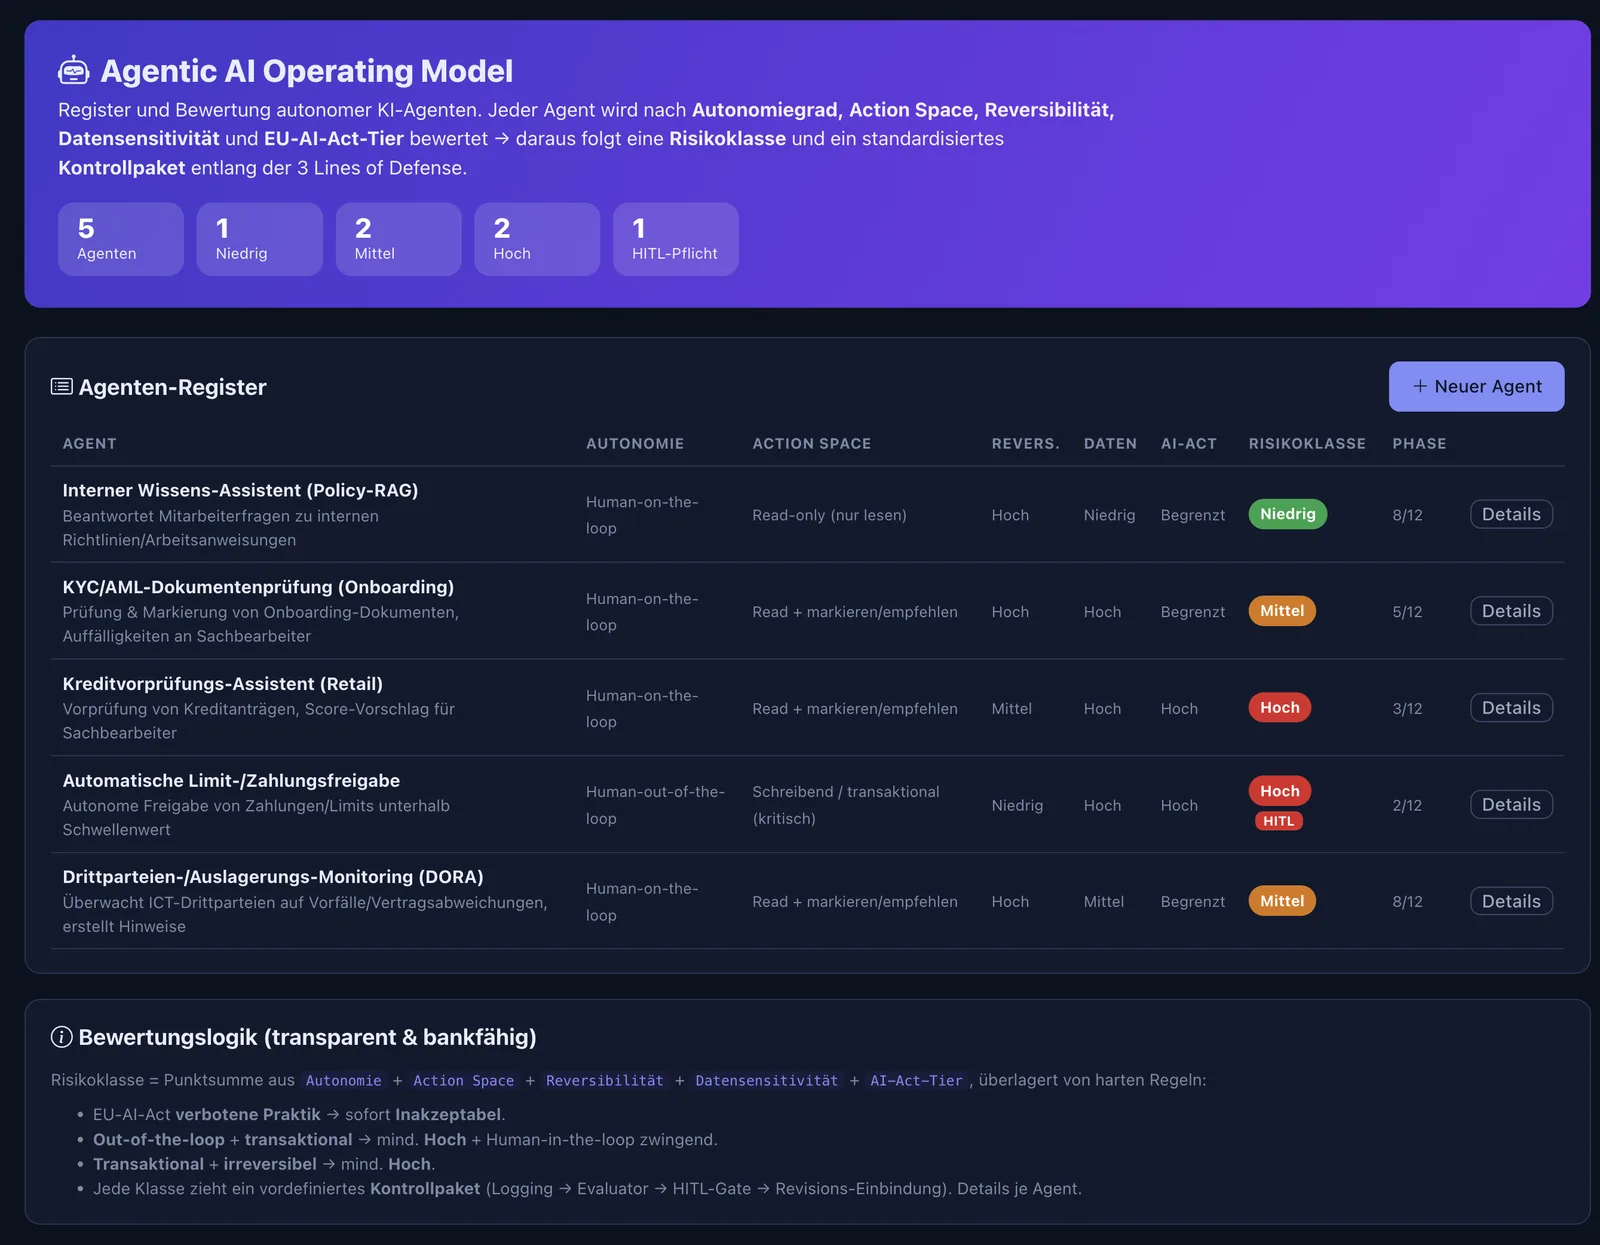Click phase value 3/12
Viewport: 1600px width, 1245px height.
[x=1407, y=709]
